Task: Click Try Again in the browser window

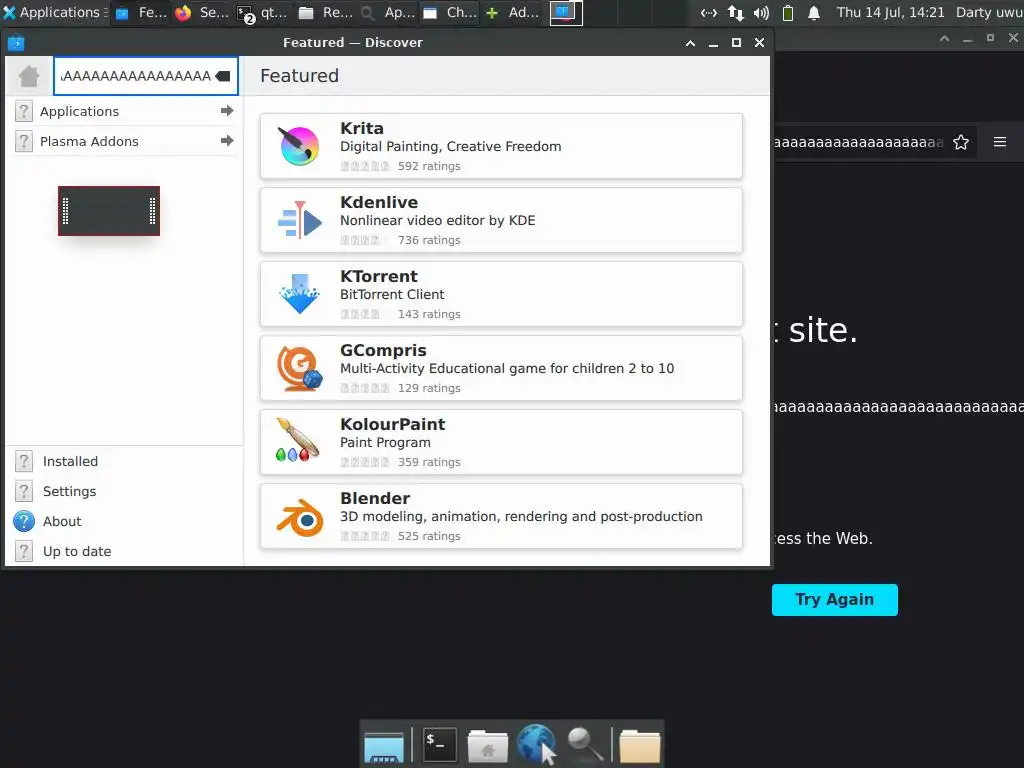Action: click(x=835, y=600)
